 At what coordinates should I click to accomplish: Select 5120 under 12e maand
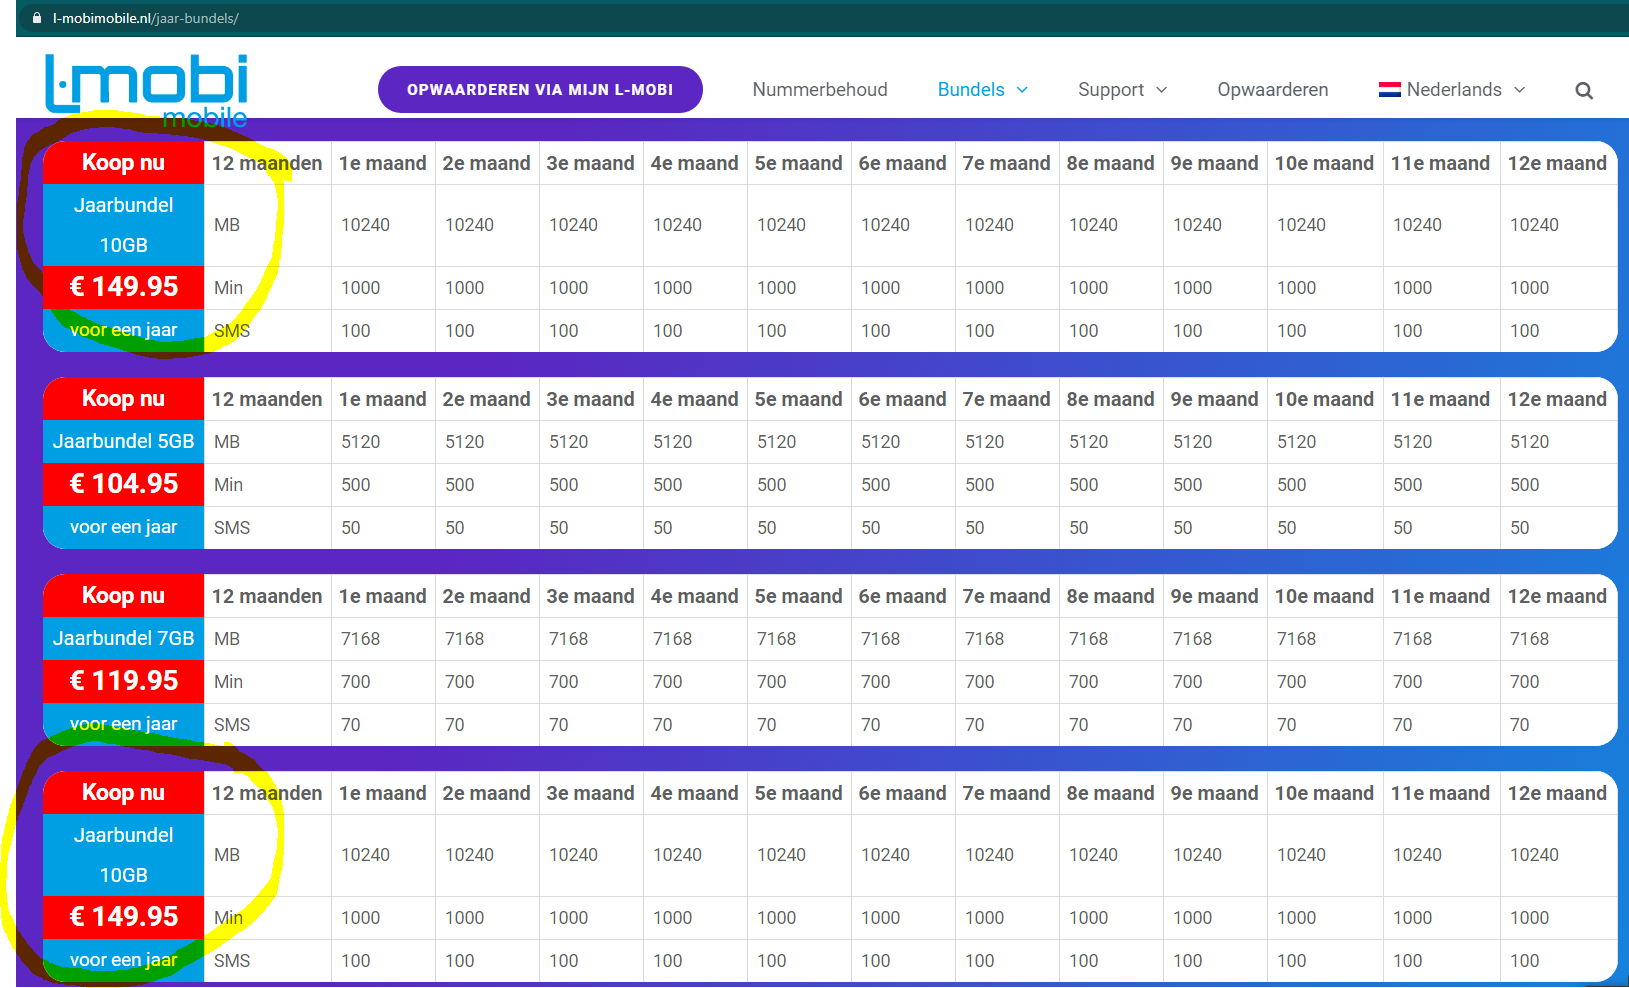coord(1530,442)
